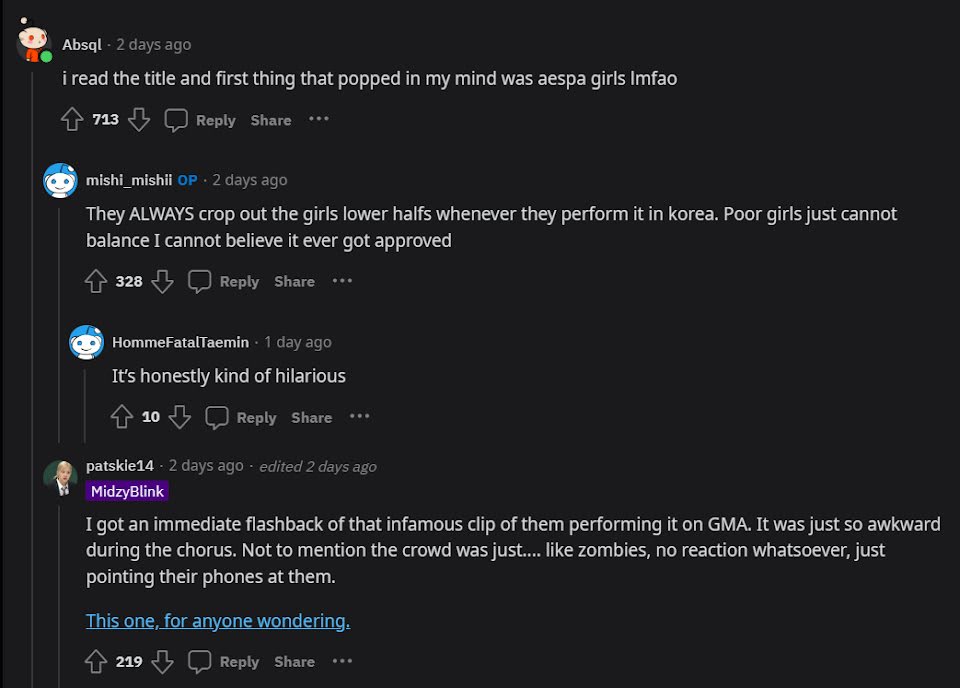Click the MidzyBlink user flair
Image resolution: width=960 pixels, height=688 pixels.
(127, 491)
